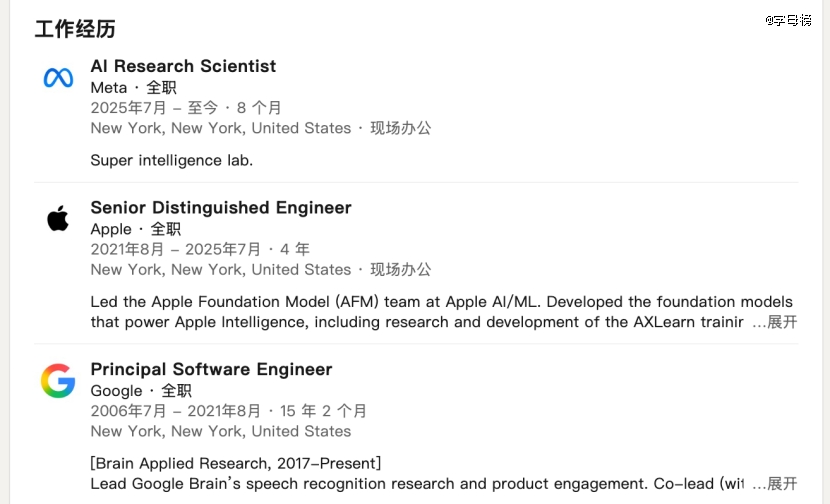Open the AI Research Scientist position
The height and width of the screenshot is (504, 830).
[183, 66]
